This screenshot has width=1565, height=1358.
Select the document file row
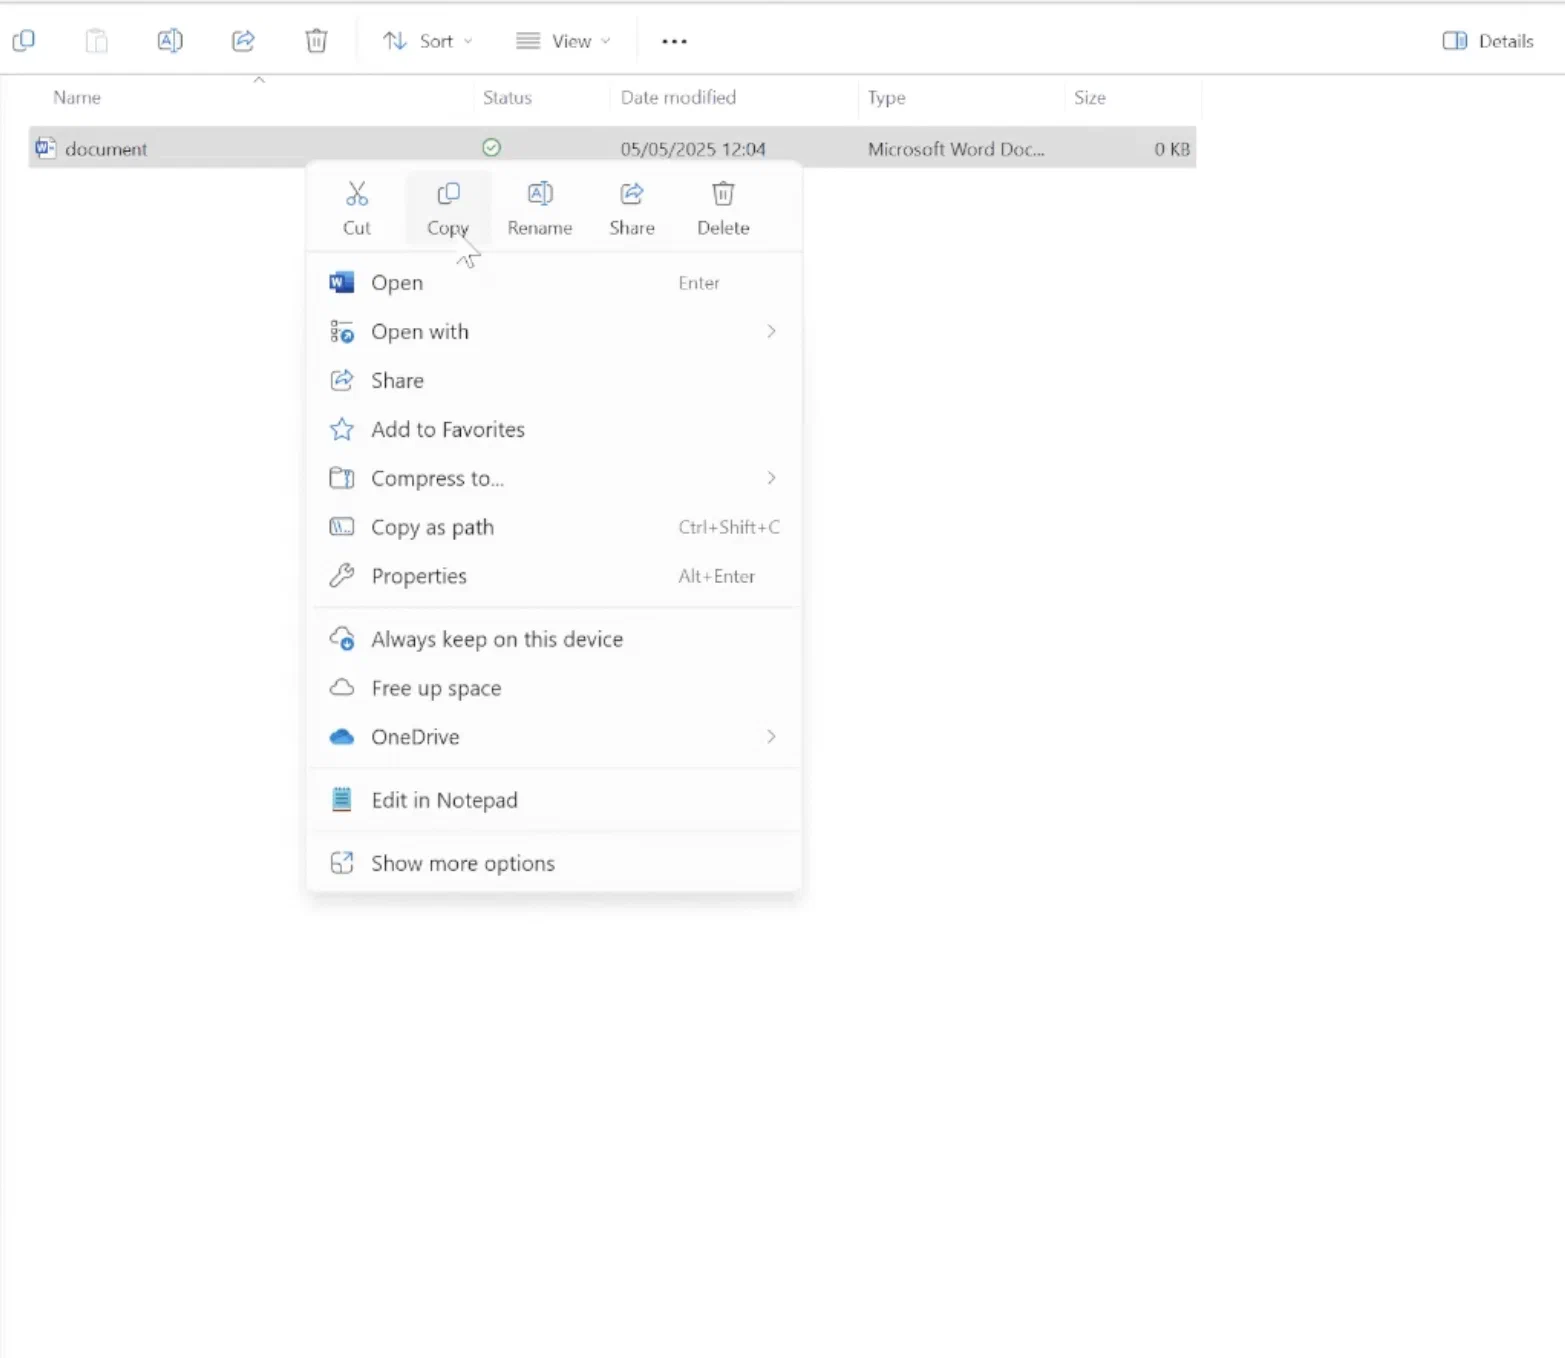coord(612,149)
